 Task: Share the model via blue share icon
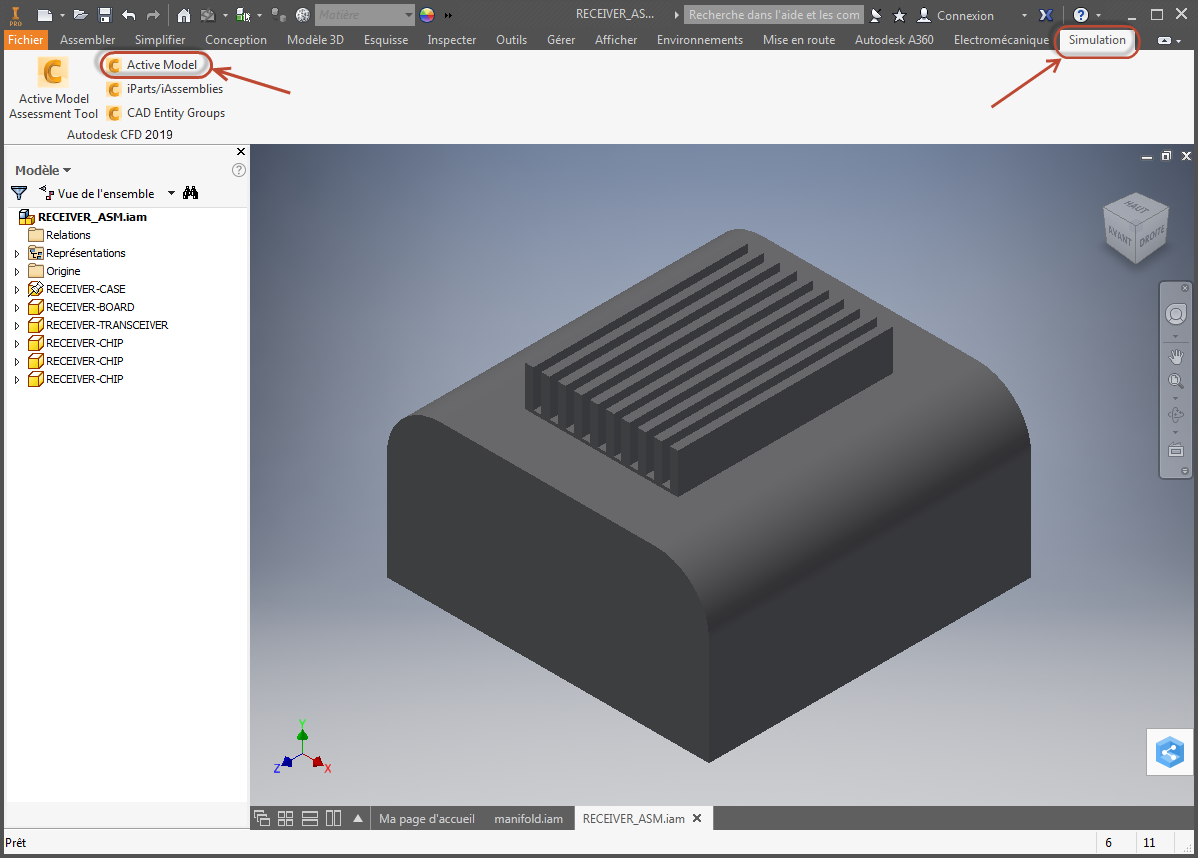tap(1170, 753)
